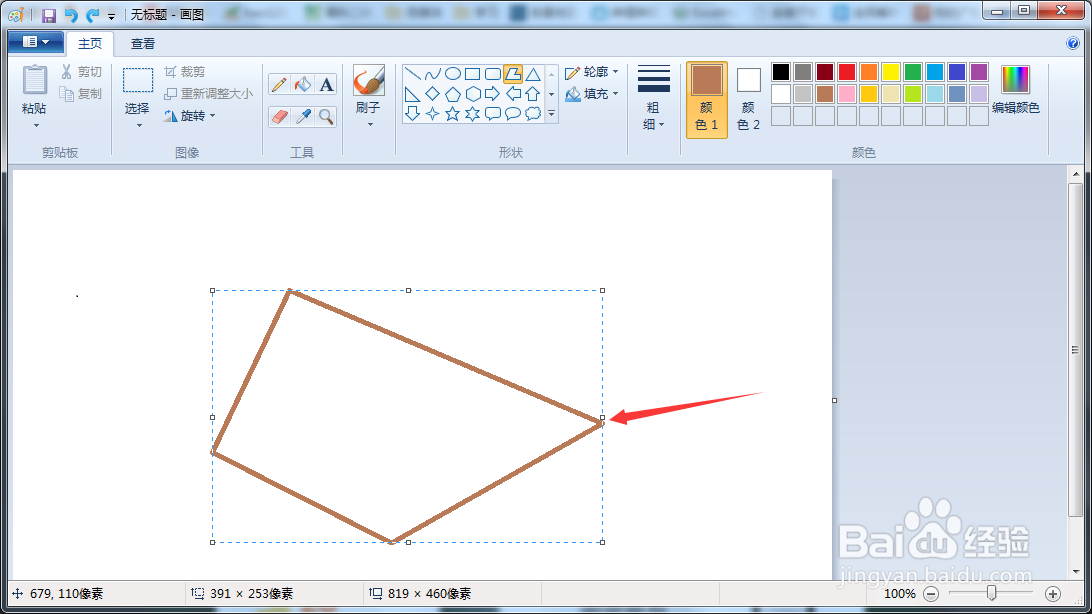The height and width of the screenshot is (614, 1092).
Task: Activate Color 2 (颜色 2) selector
Action: tap(748, 100)
